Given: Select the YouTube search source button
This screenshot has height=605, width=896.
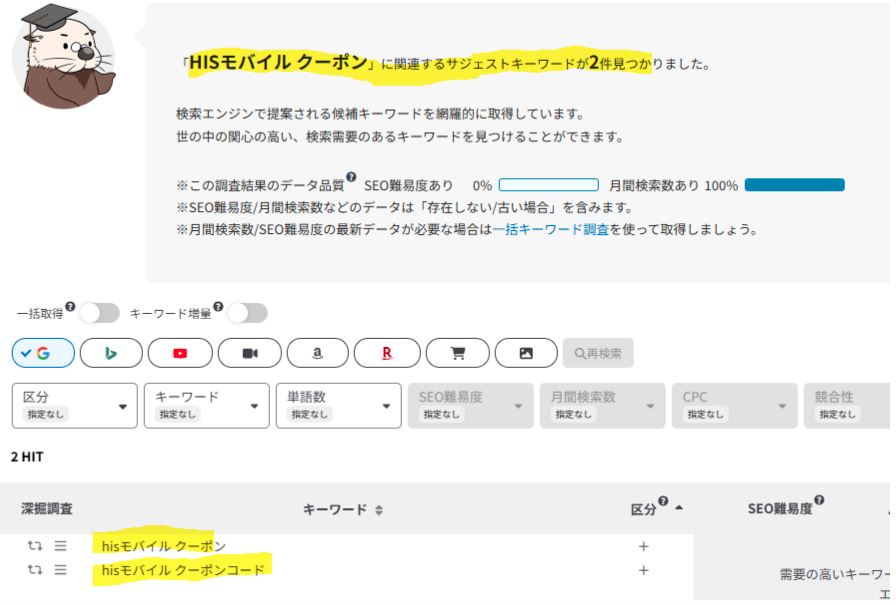Looking at the screenshot, I should coord(180,353).
